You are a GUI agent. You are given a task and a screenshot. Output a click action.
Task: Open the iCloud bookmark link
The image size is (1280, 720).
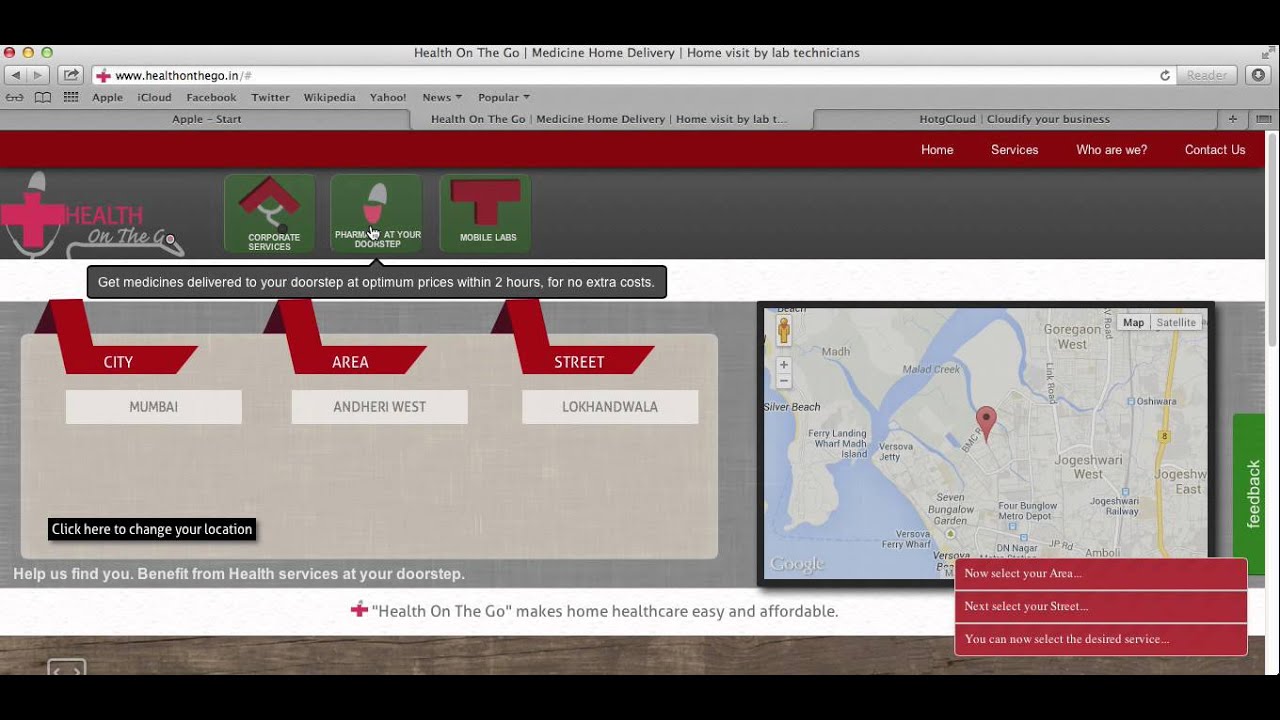pyautogui.click(x=154, y=97)
